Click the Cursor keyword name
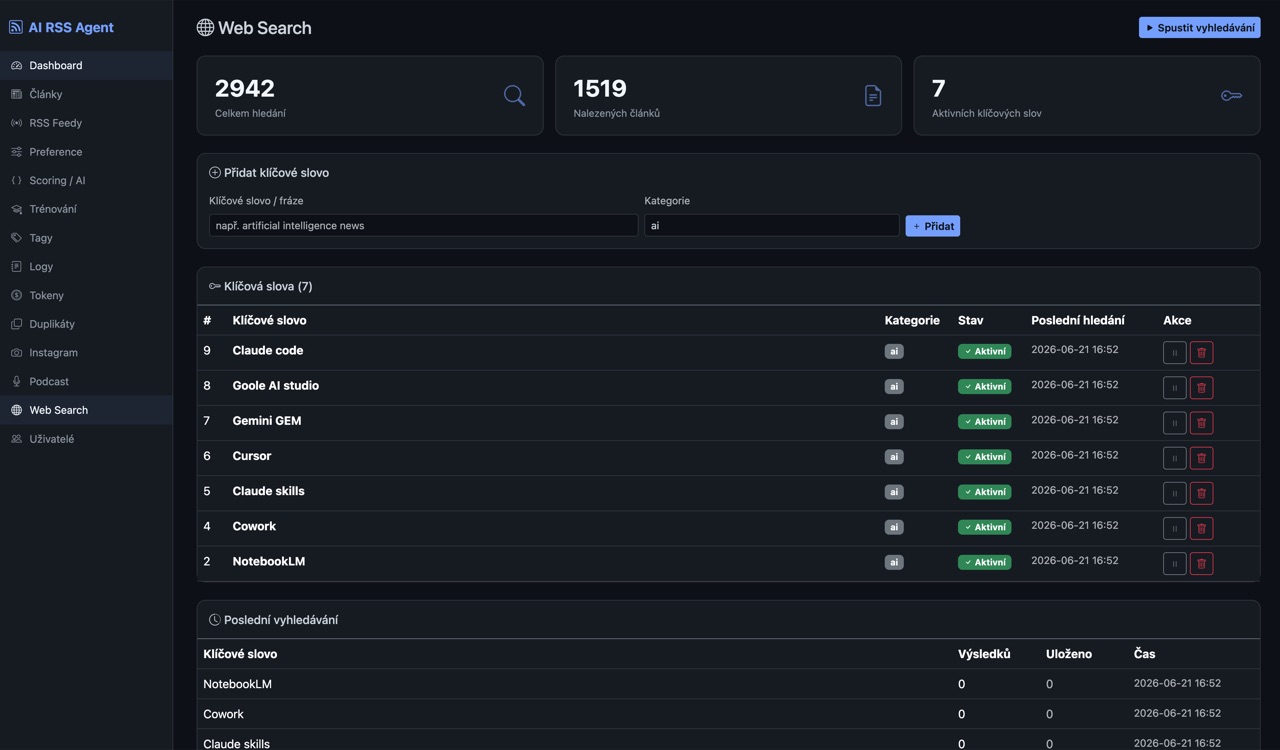Image resolution: width=1280 pixels, height=750 pixels. click(x=252, y=456)
